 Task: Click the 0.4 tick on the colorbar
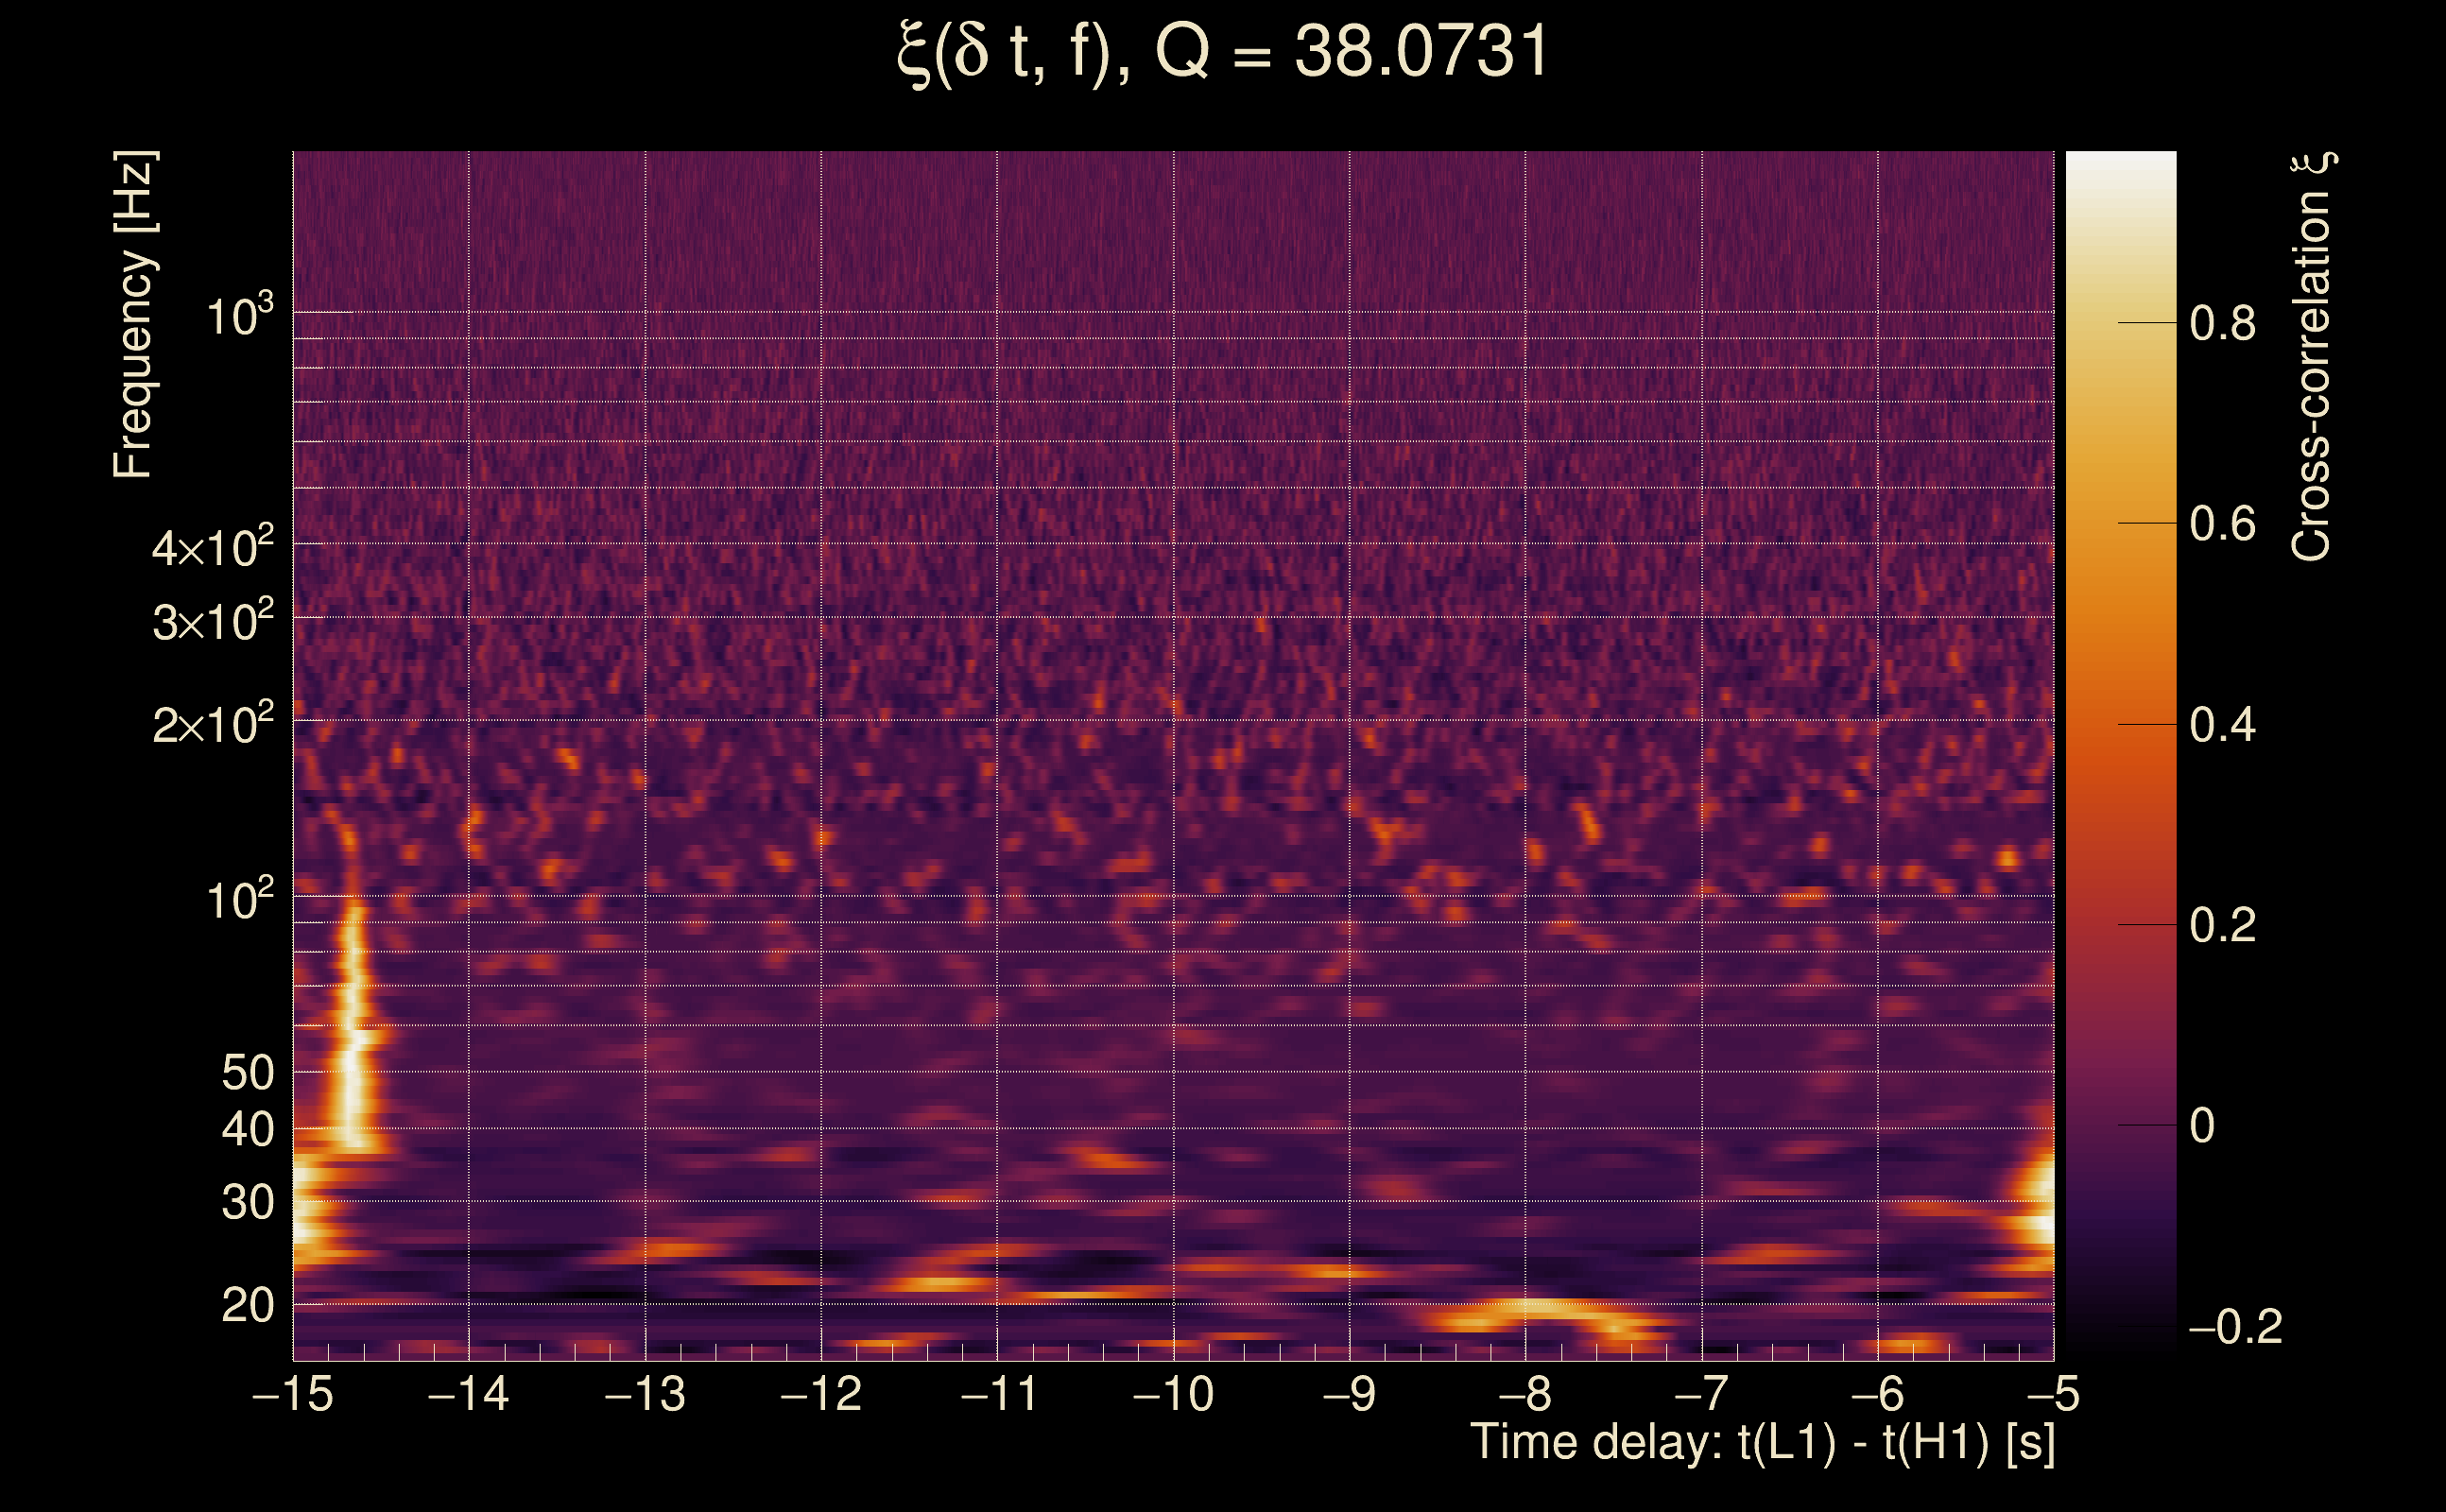[2222, 725]
